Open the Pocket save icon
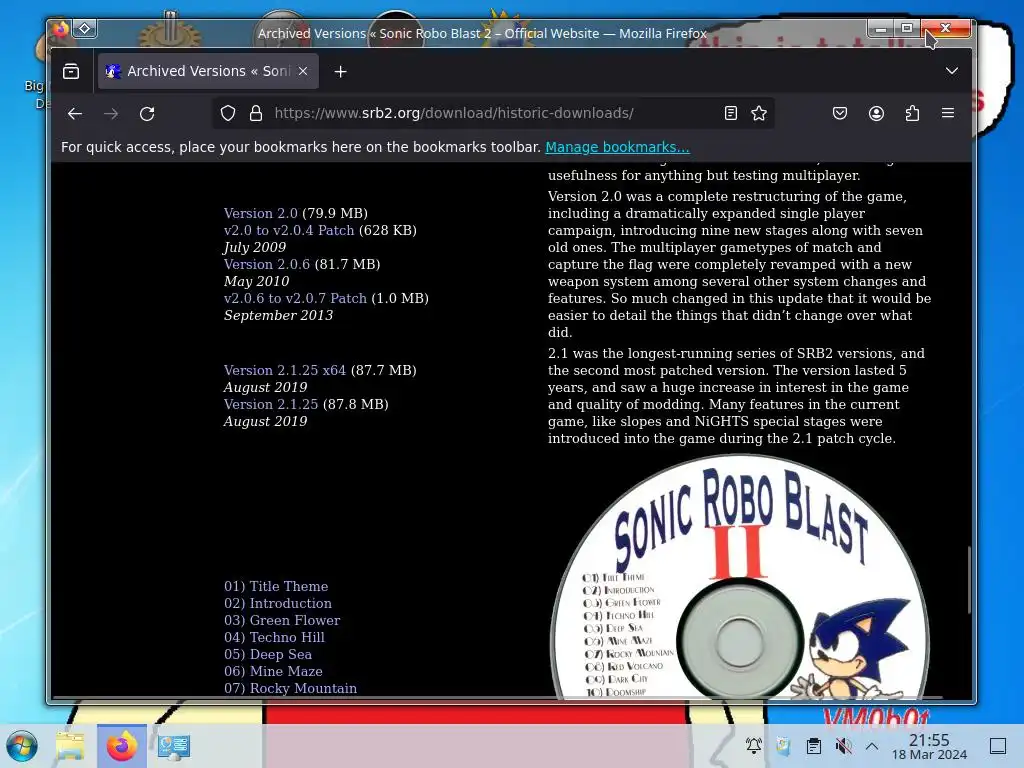 [840, 114]
